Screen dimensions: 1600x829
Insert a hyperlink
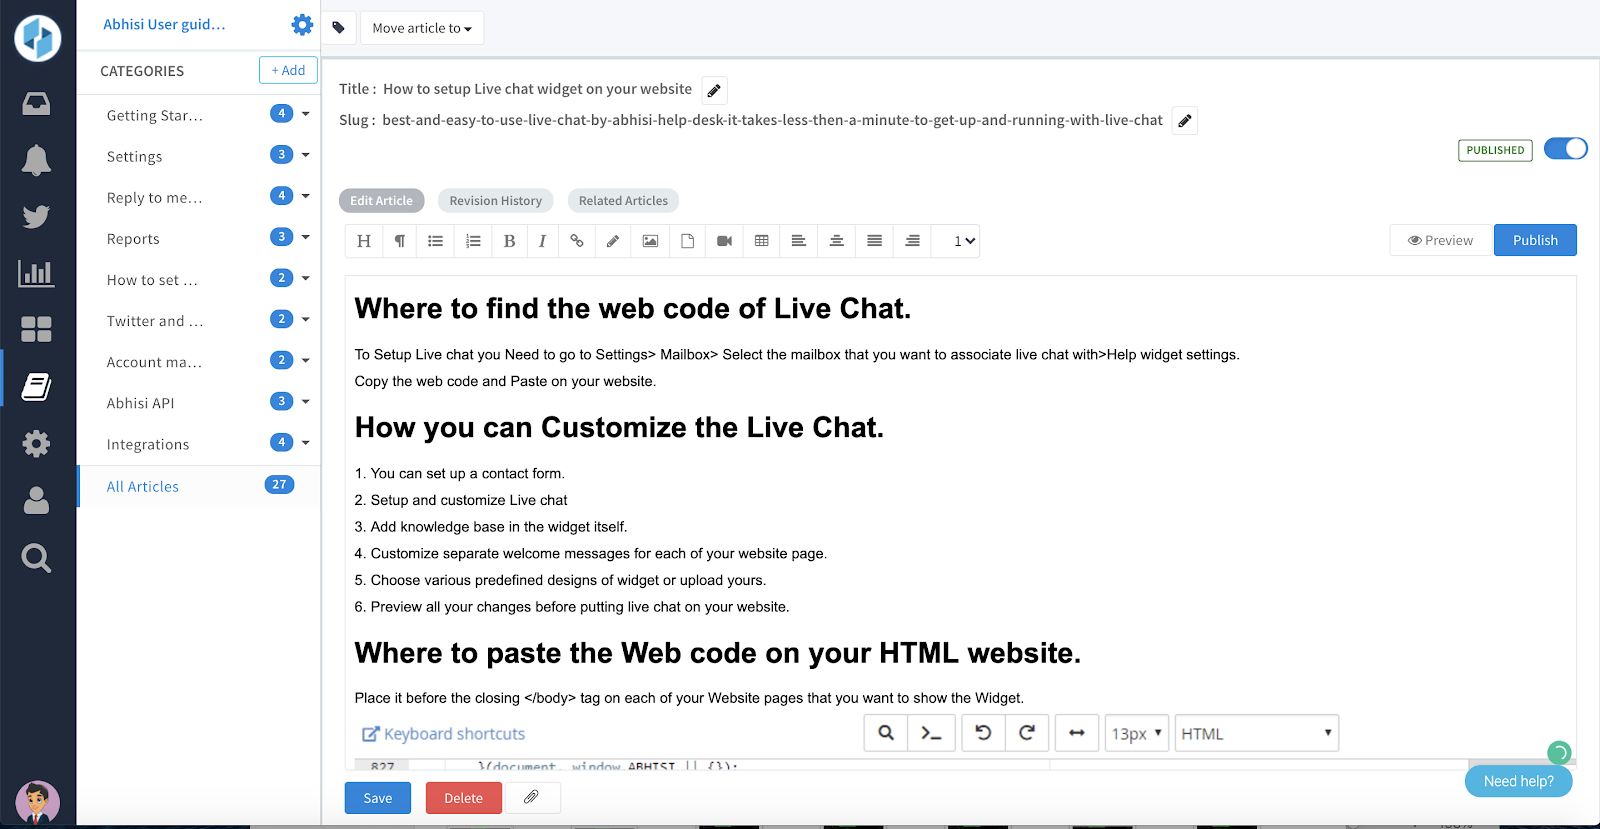577,241
